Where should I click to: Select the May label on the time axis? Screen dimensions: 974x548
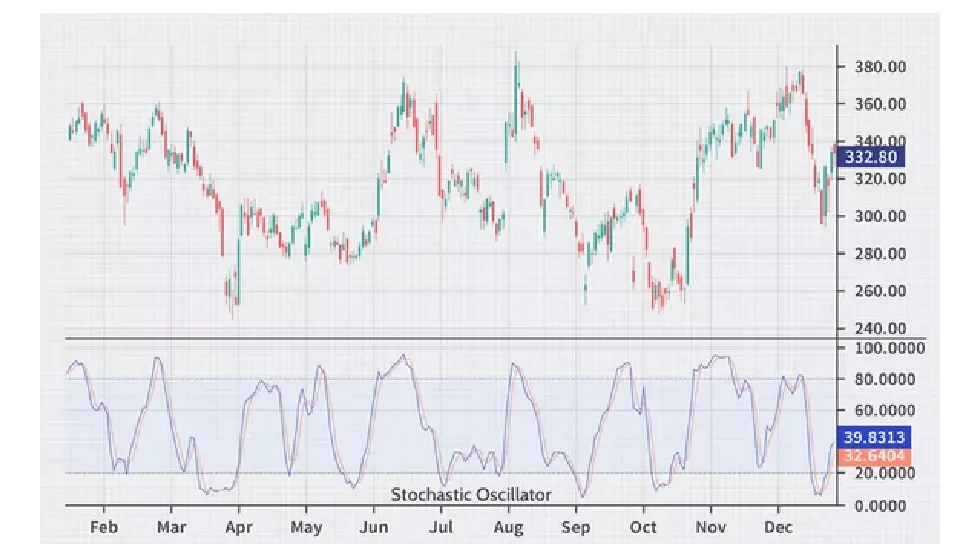[306, 528]
